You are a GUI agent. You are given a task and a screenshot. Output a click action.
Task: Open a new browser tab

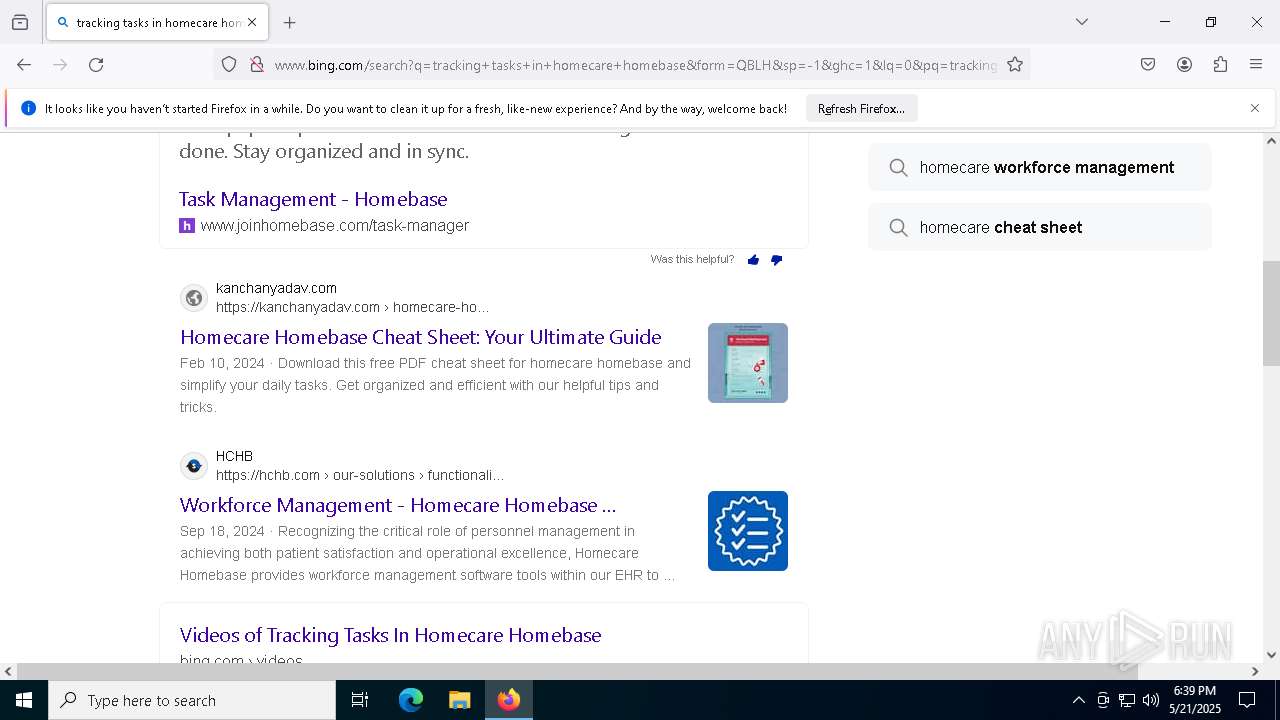click(290, 22)
